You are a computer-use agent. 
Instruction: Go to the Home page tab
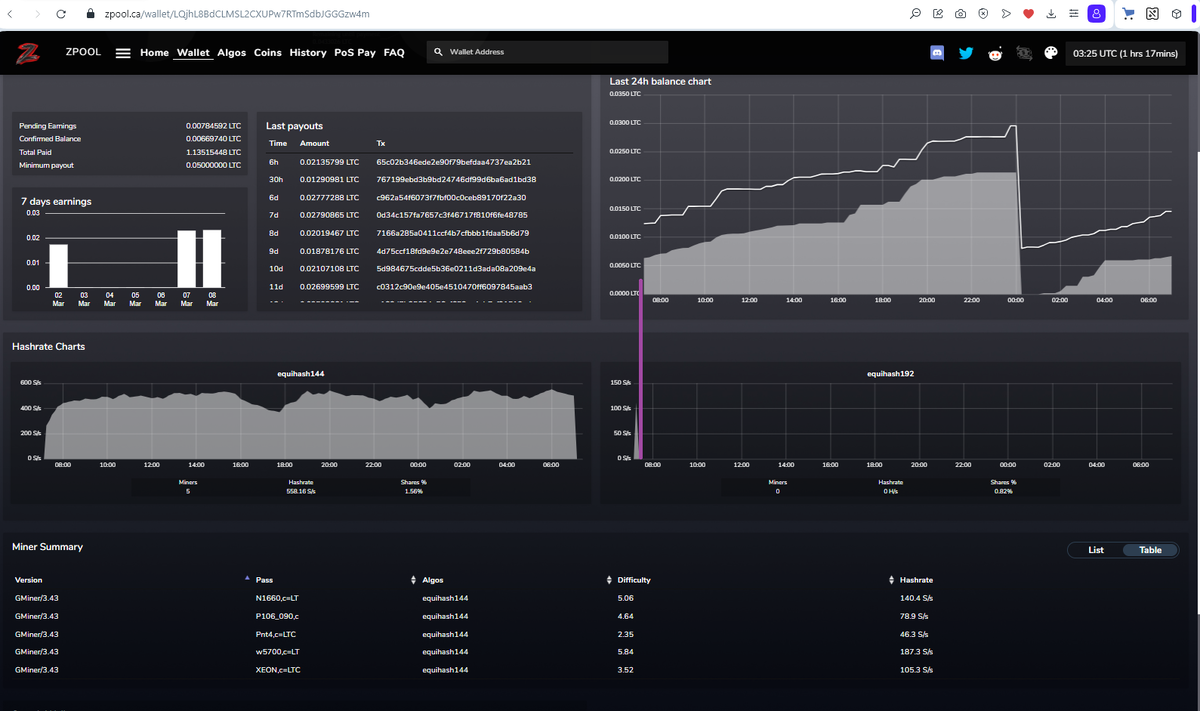tap(154, 52)
